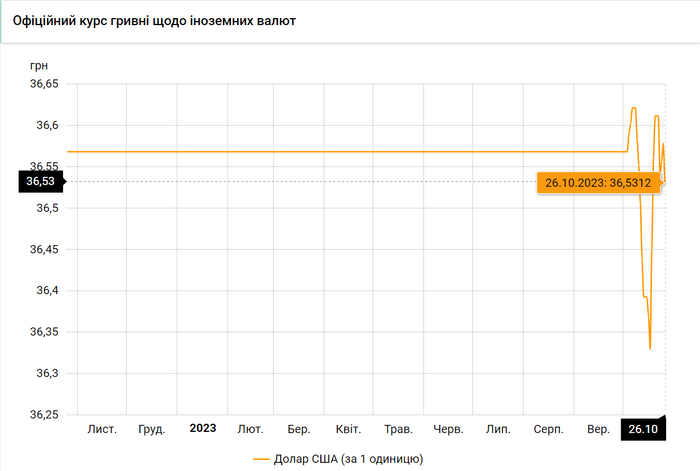Click the Лют. month axis label
The width and height of the screenshot is (700, 471).
click(x=250, y=429)
